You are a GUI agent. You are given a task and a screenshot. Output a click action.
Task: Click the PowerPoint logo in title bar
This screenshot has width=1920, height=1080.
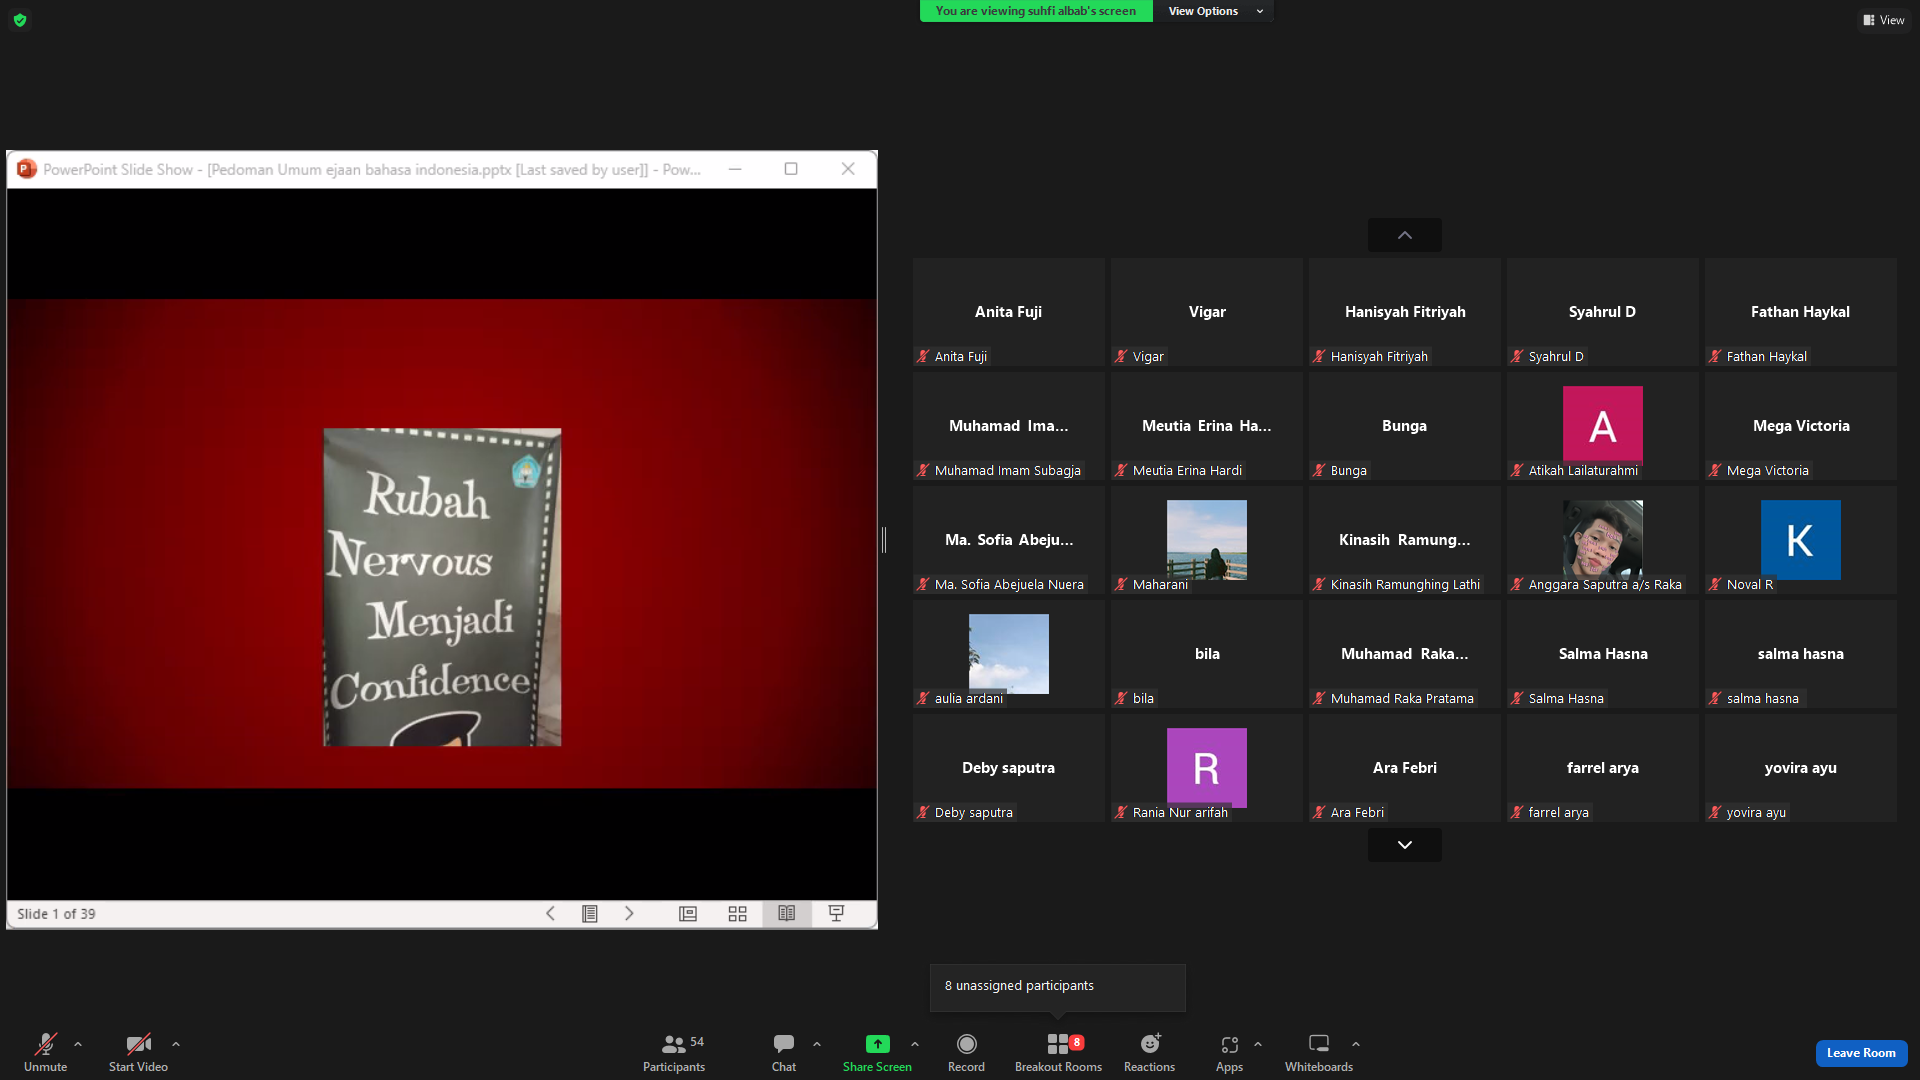coord(27,169)
